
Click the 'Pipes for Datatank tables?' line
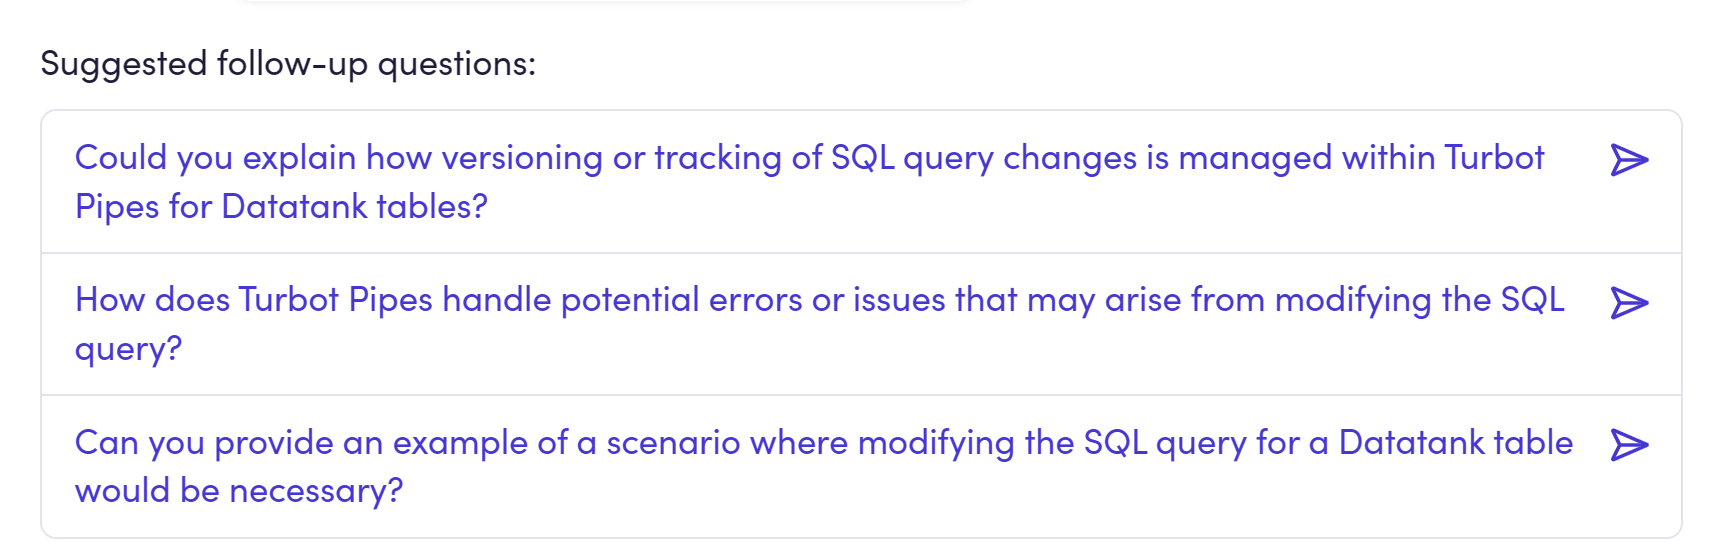point(281,207)
